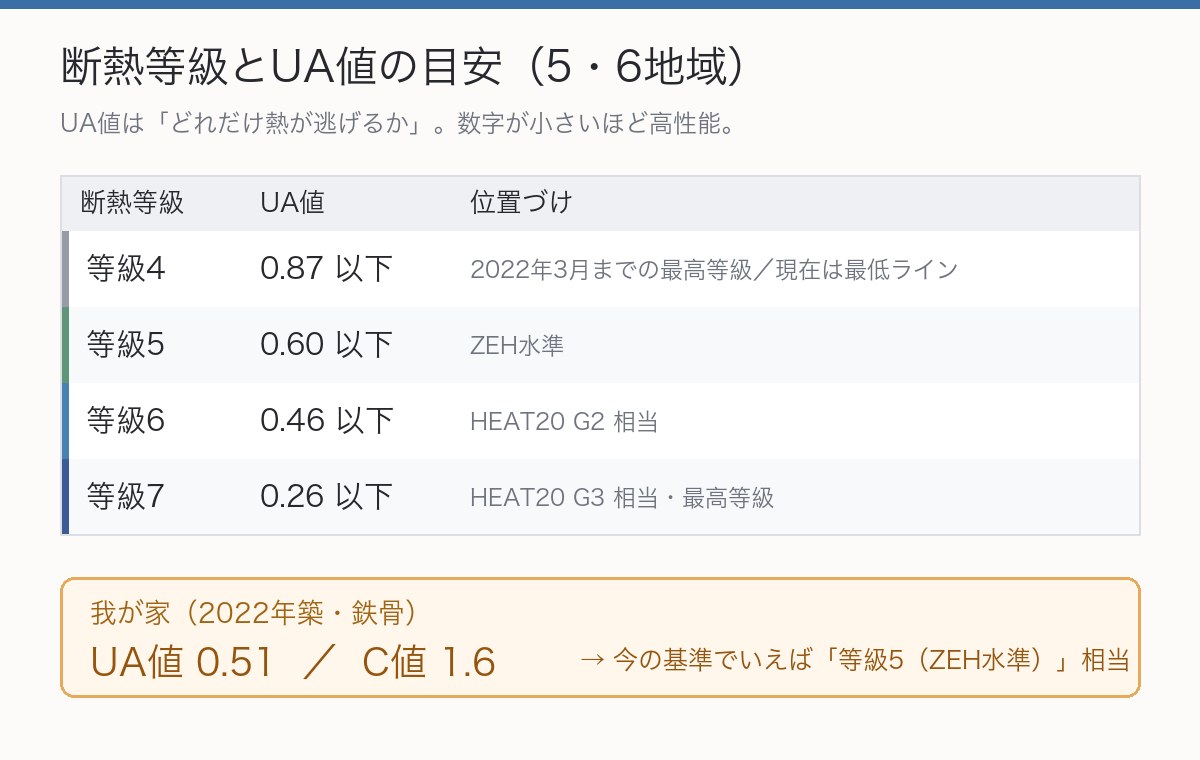
Task: Click the 我が家（2022年築・鉄骨） label
Action: click(254, 612)
